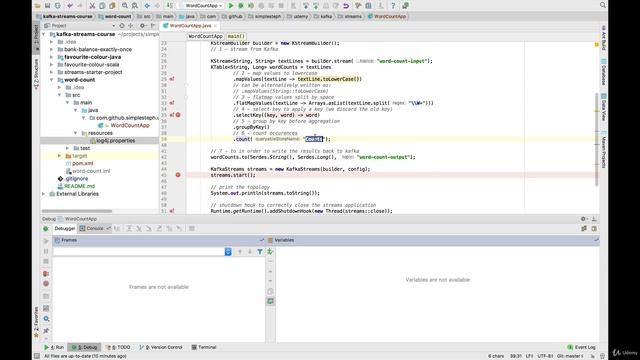Screen dimensions: 640x360
Task: Toggle tool window quick access icon in status bar
Action: pos(37,356)
